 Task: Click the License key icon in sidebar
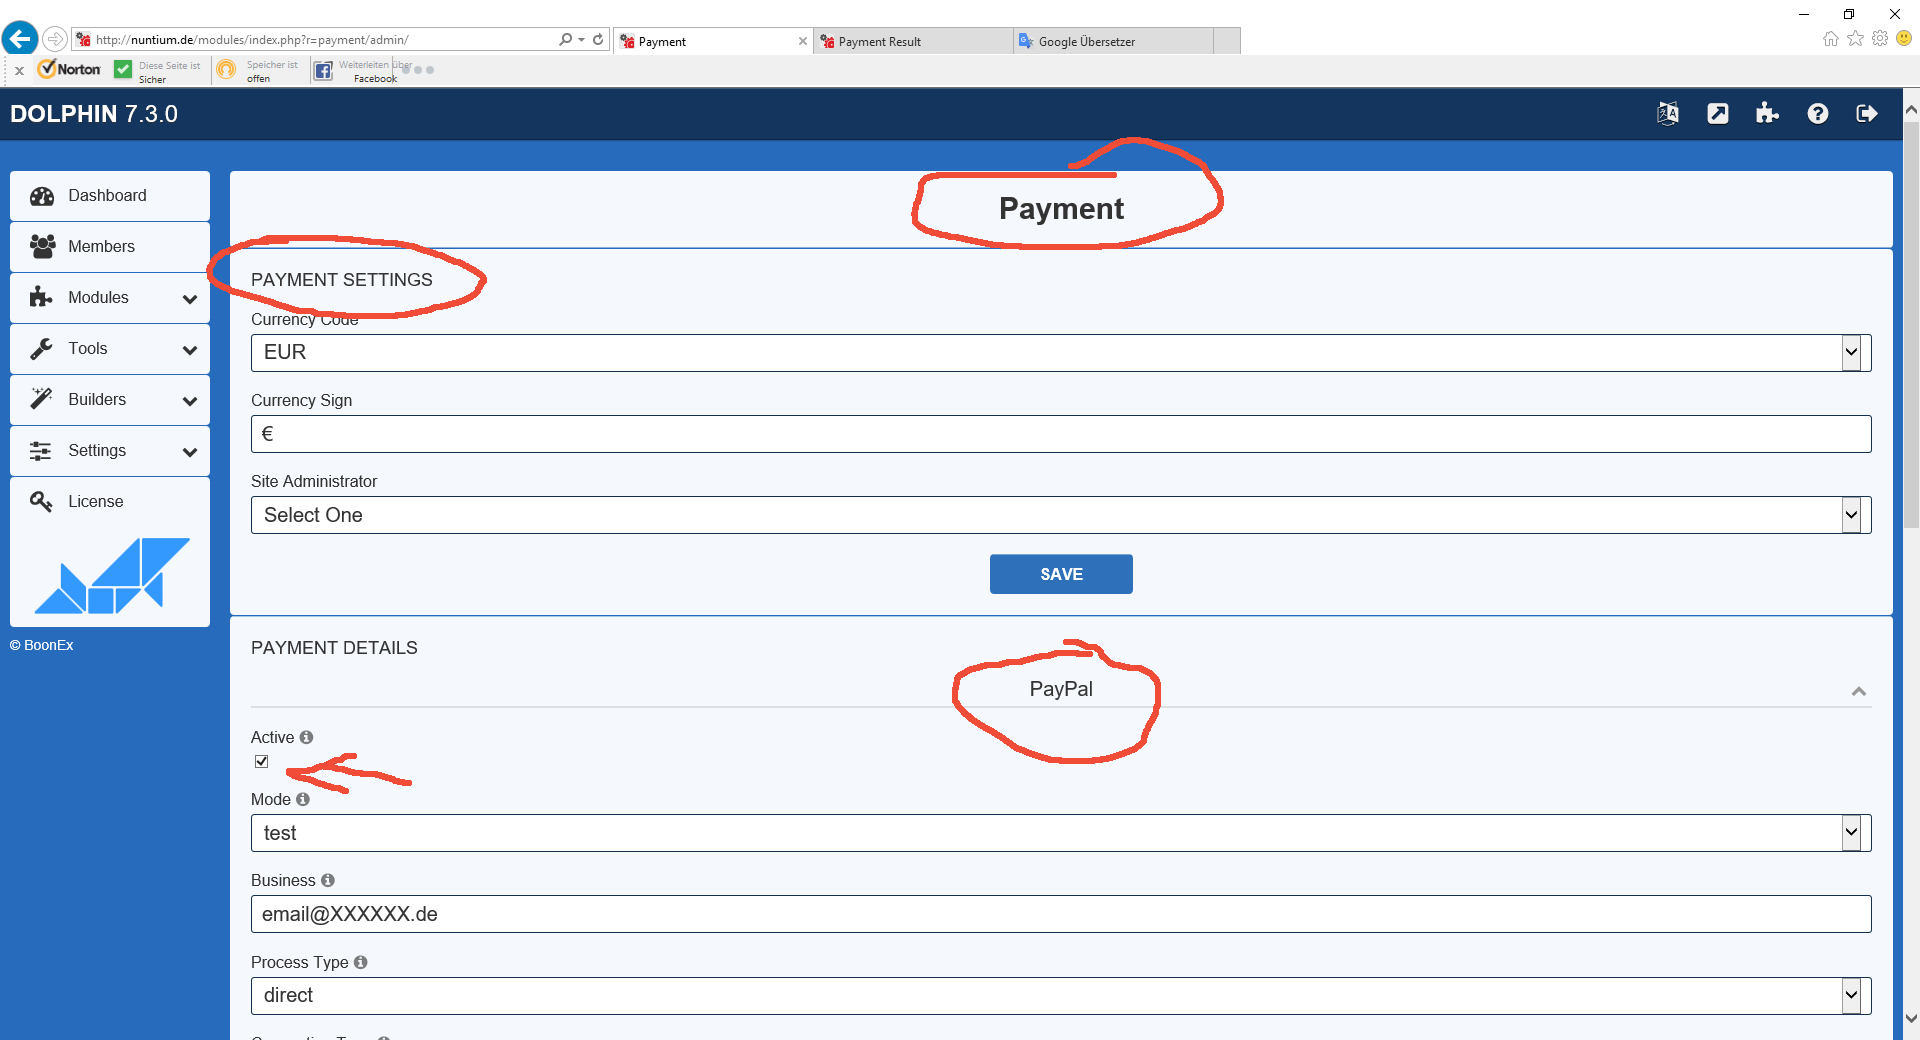[41, 501]
